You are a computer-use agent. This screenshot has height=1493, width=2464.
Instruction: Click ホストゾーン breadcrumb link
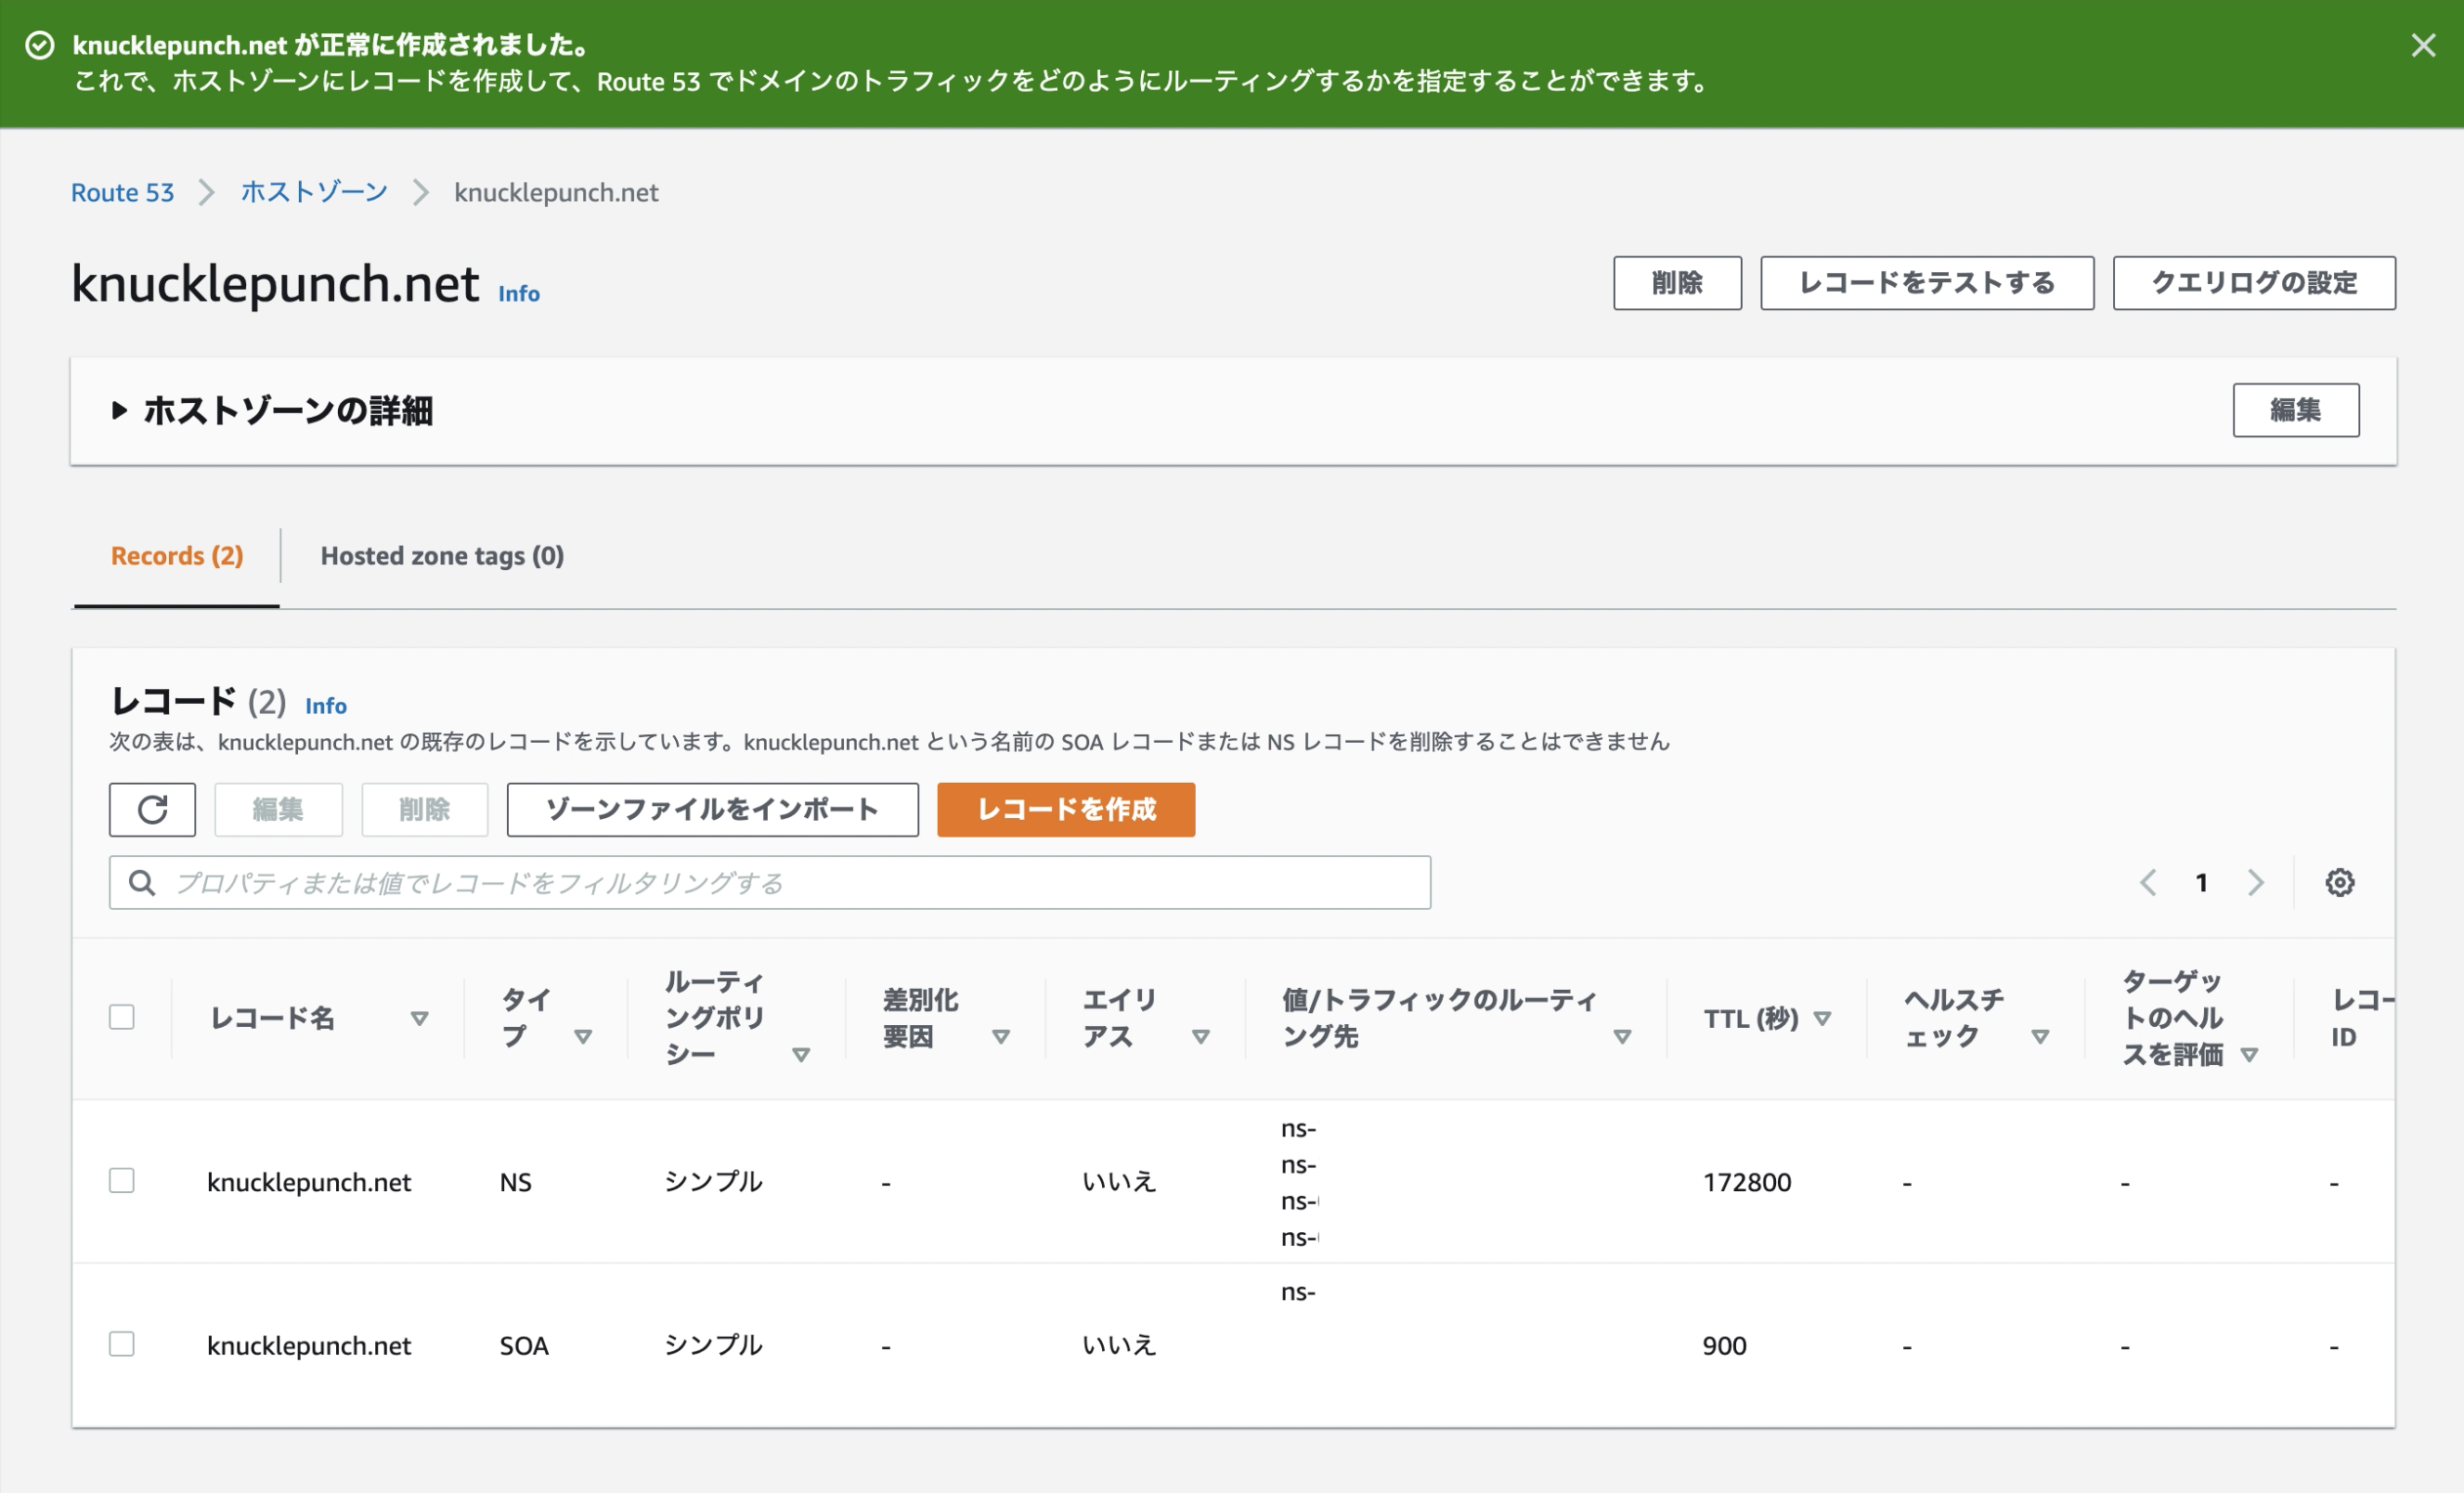coord(314,192)
